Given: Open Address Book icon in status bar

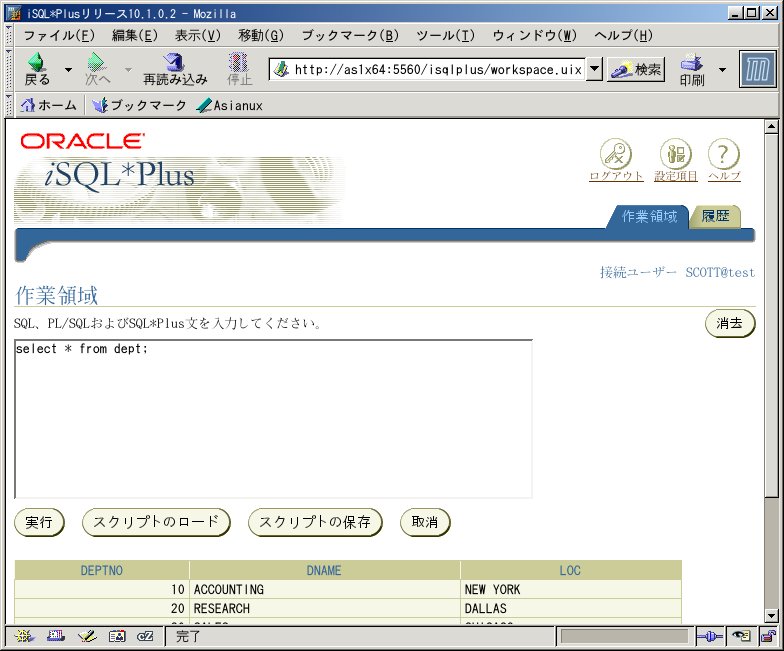Looking at the screenshot, I should 117,636.
